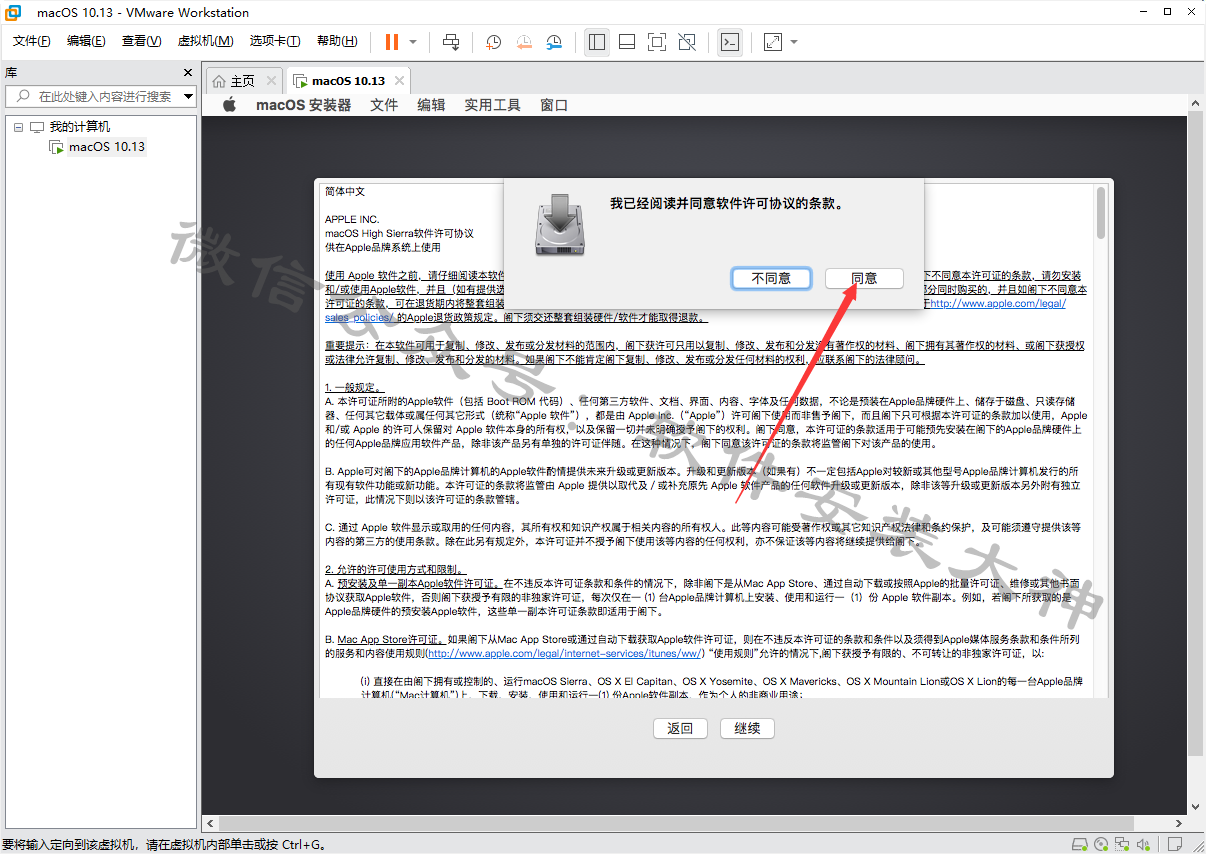Open the snapshot manager with the wrench-clock icon

tap(554, 42)
